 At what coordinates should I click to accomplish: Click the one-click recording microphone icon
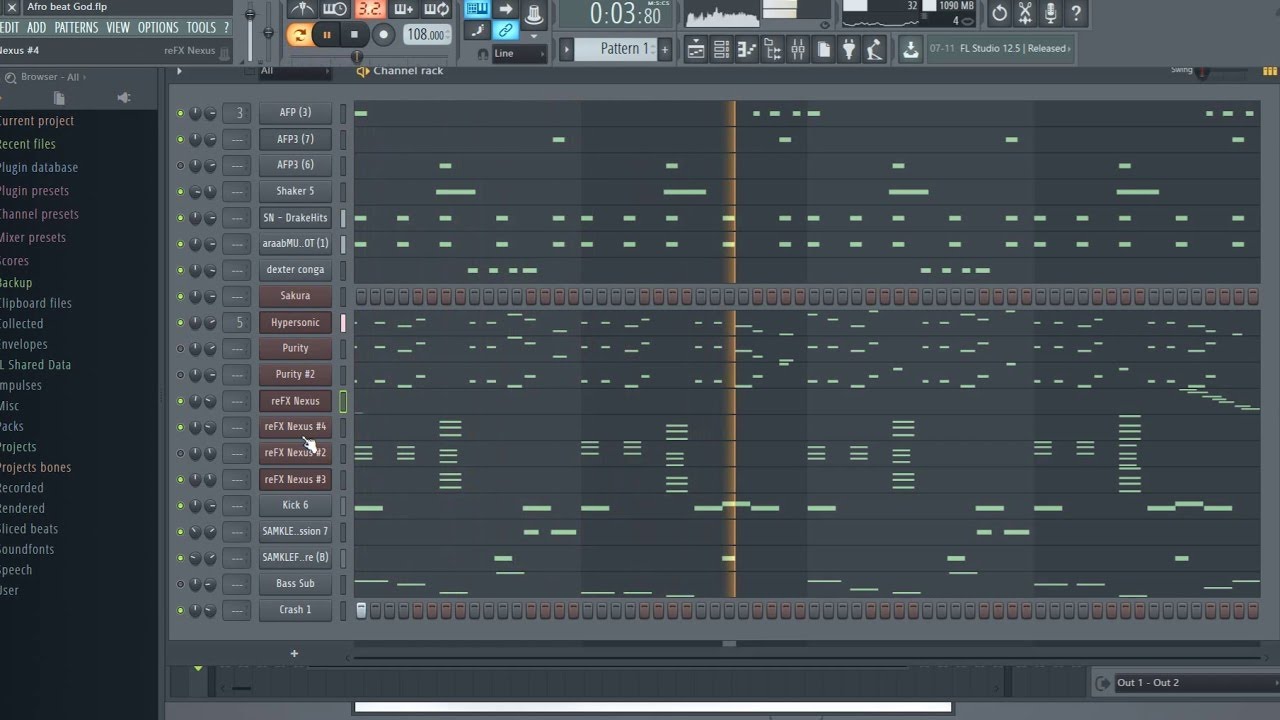[1050, 13]
